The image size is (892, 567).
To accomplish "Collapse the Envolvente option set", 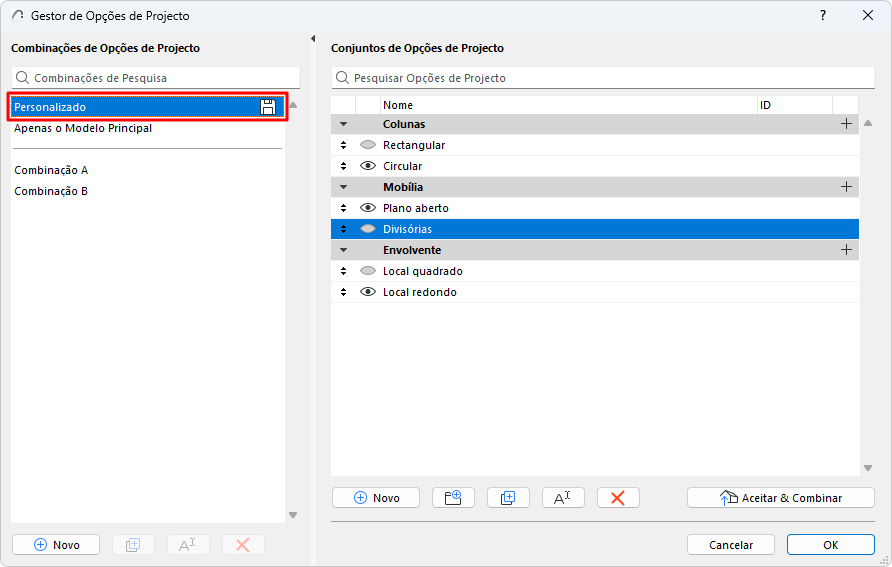I will click(x=343, y=250).
